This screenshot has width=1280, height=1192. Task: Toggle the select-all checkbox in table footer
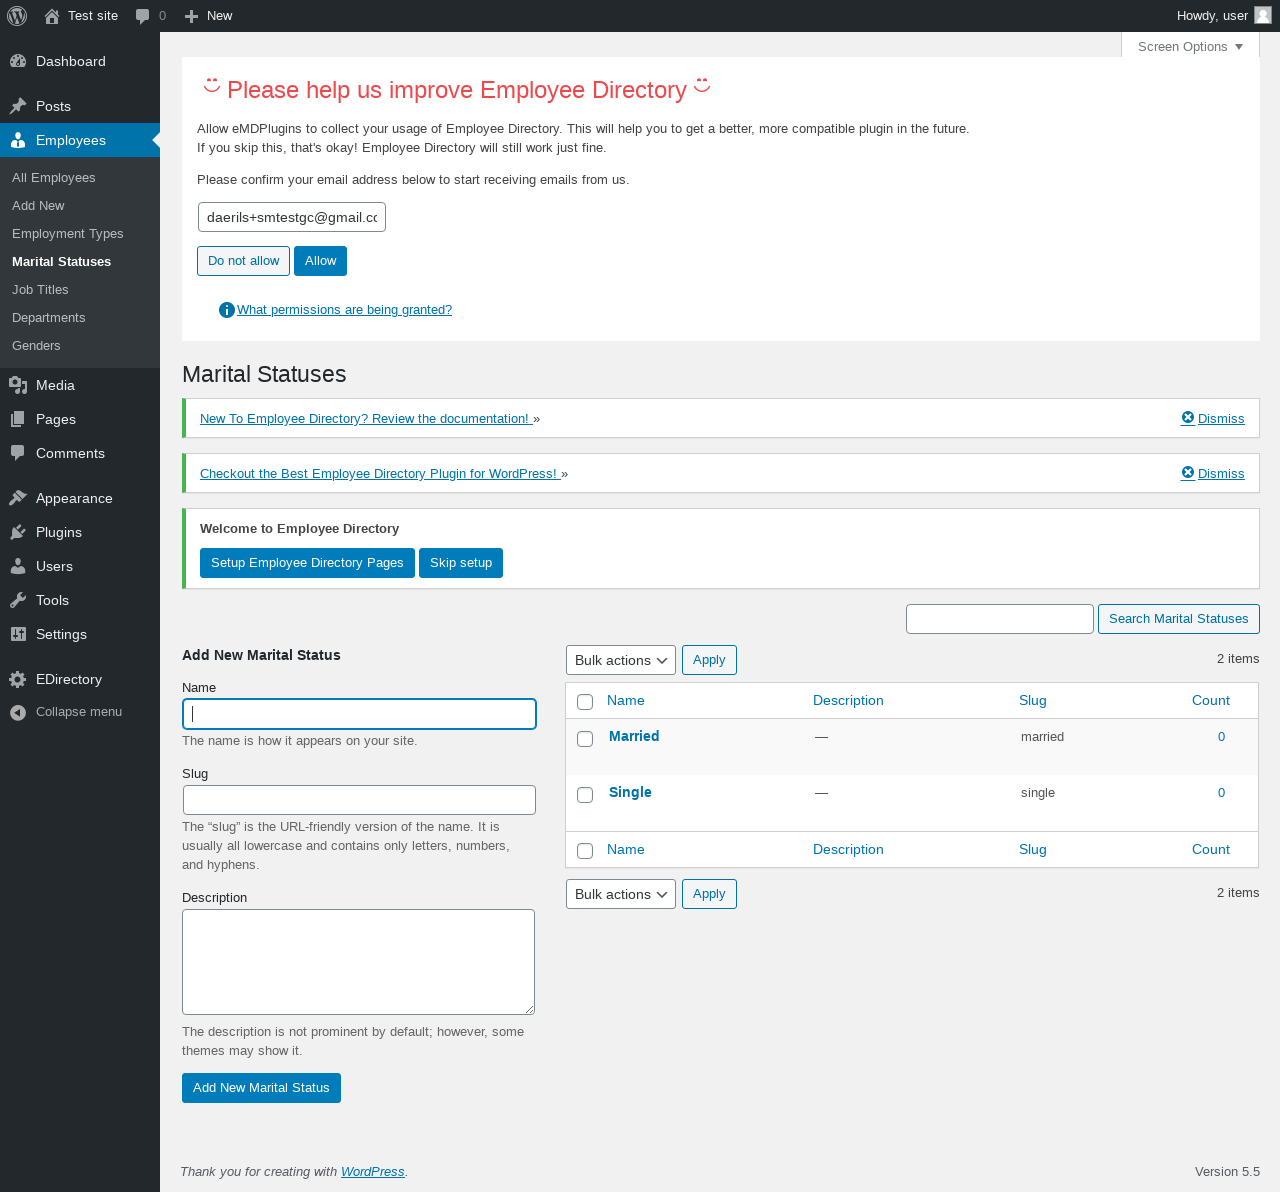pos(585,851)
